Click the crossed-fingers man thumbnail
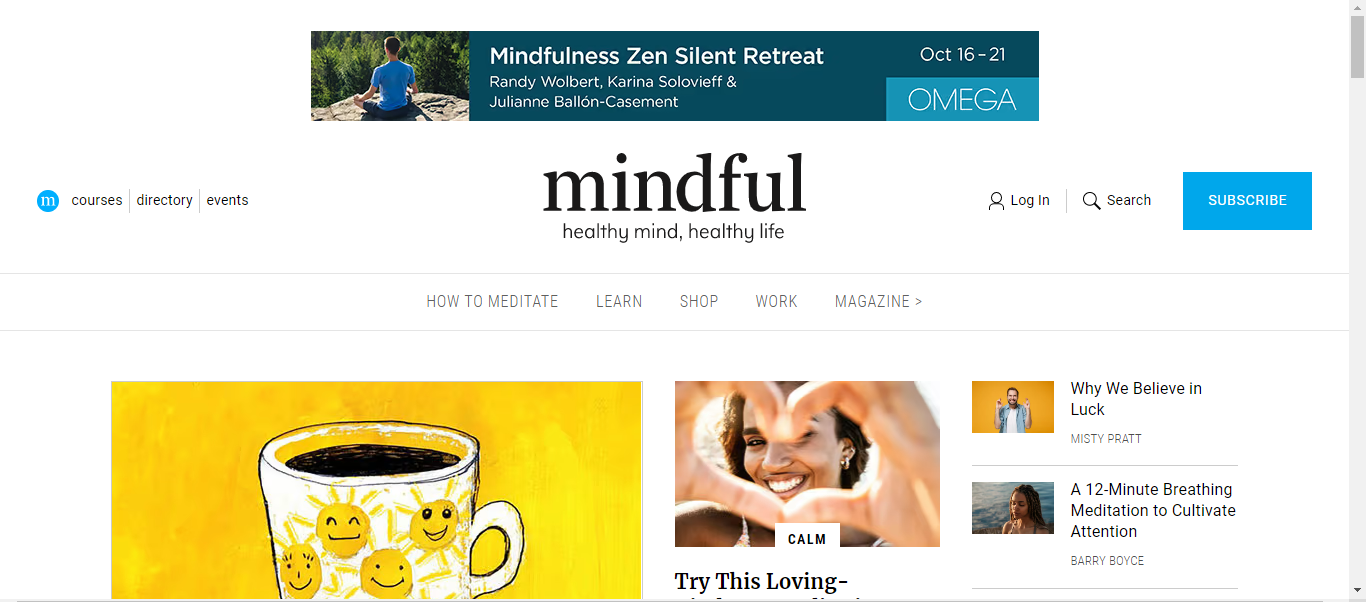The image size is (1366, 602). (x=1013, y=407)
